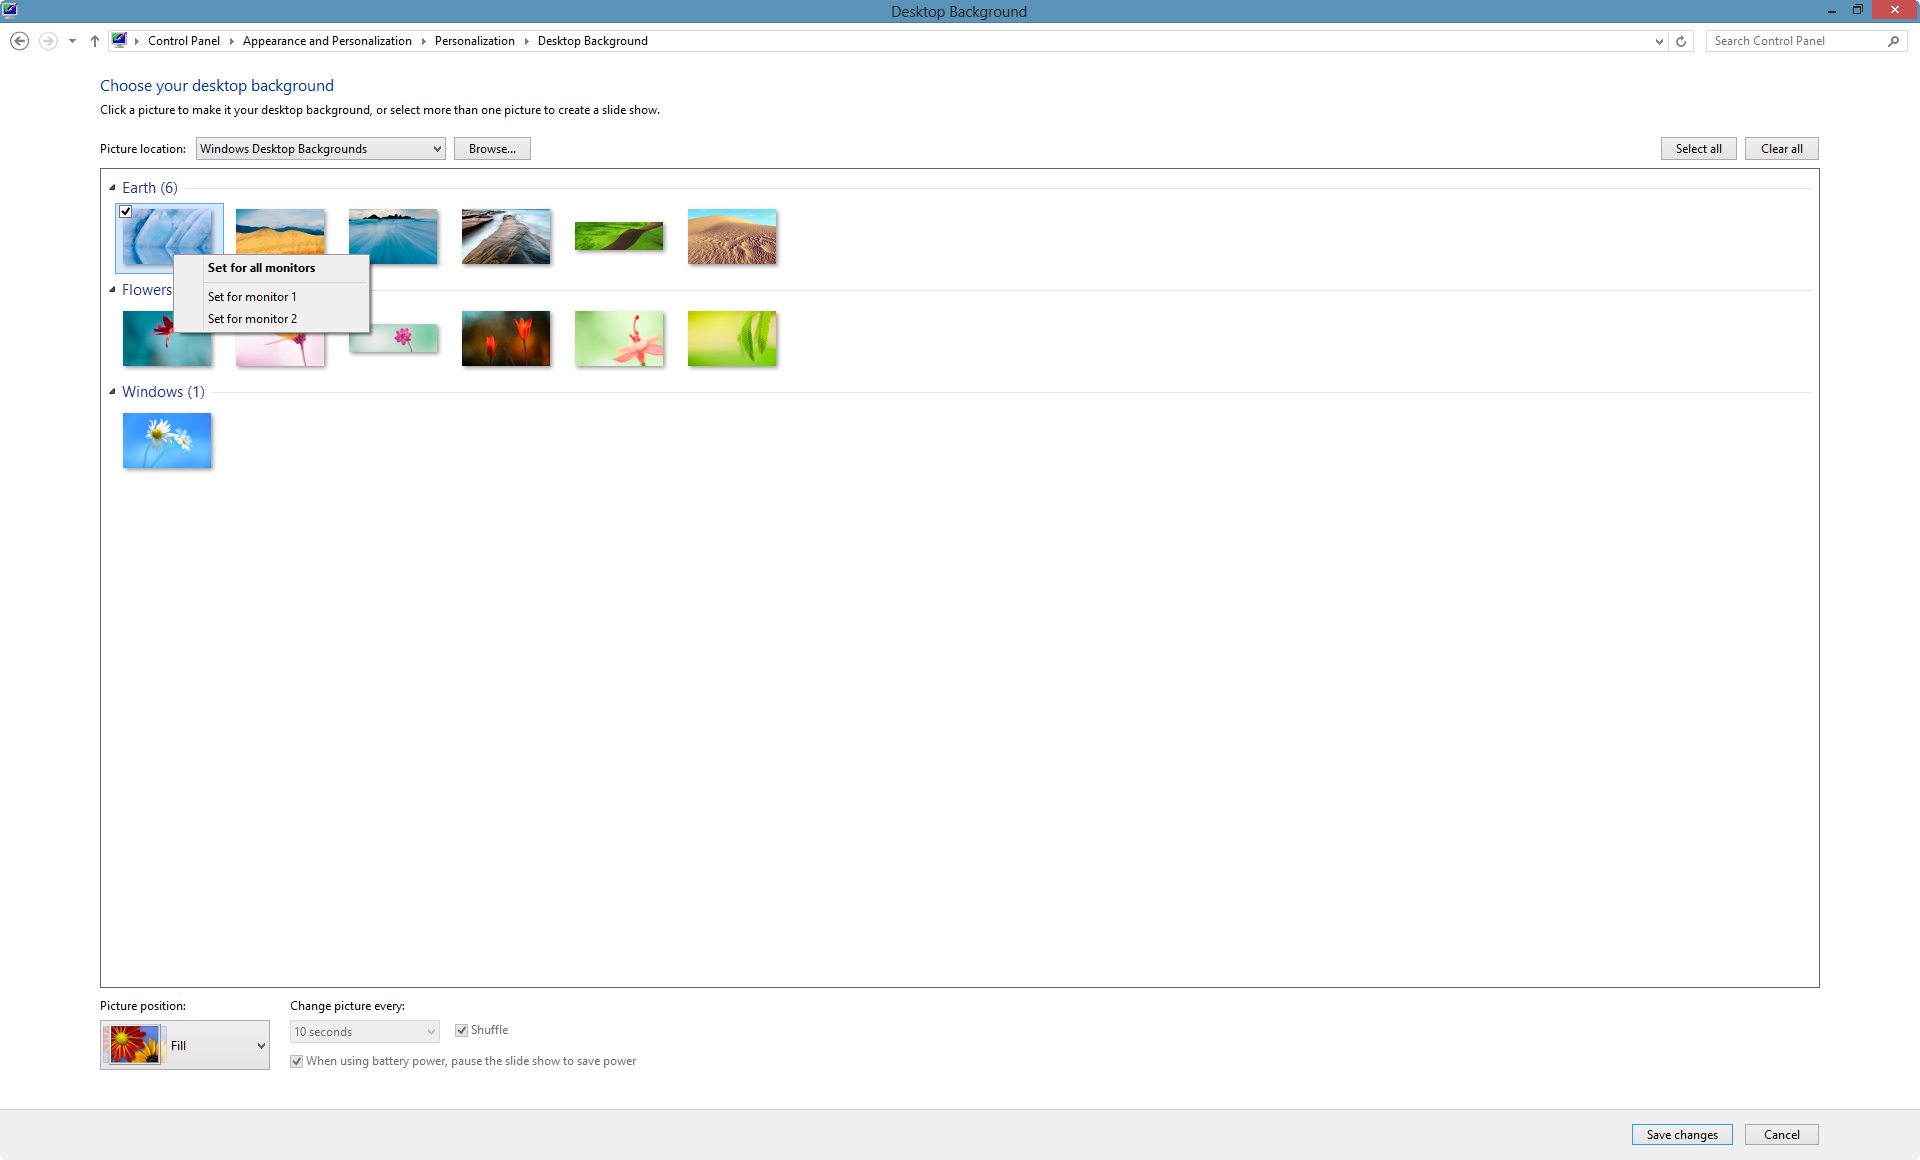
Task: Click Set for monitor 1 option
Action: (x=252, y=296)
